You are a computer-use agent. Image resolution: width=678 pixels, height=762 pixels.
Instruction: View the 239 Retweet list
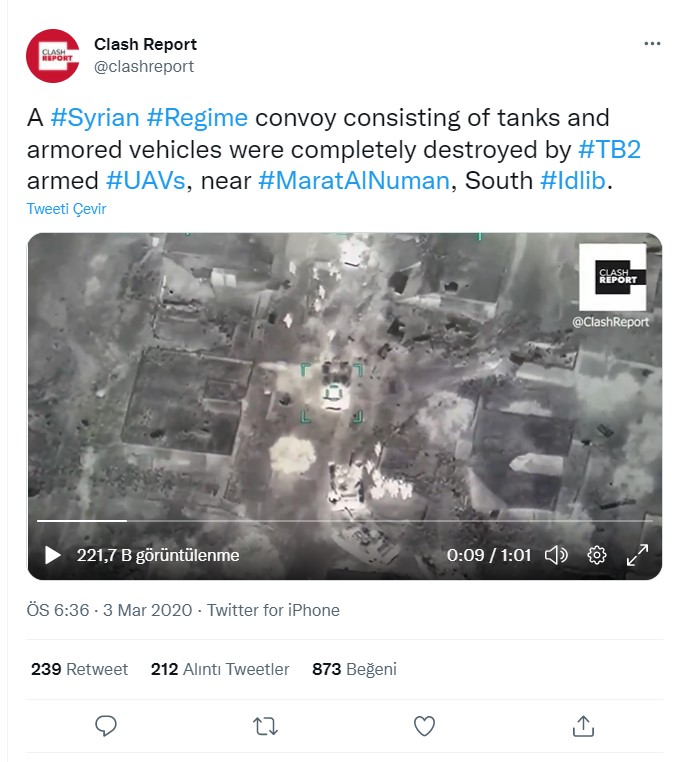[79, 669]
